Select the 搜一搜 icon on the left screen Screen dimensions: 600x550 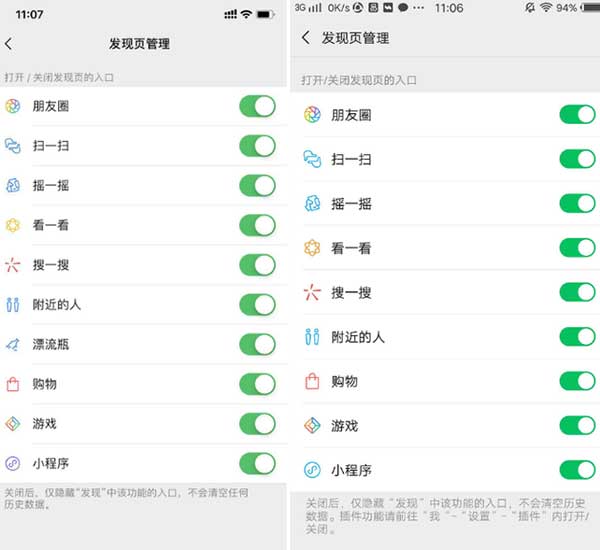click(x=12, y=265)
